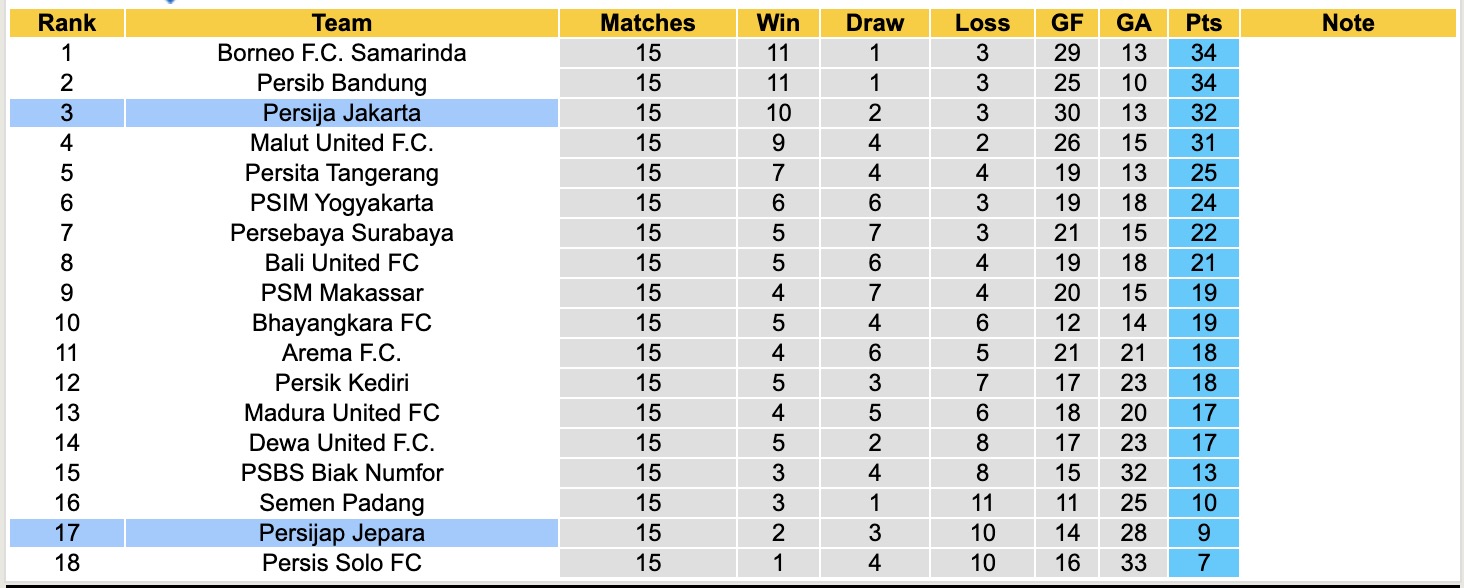The image size is (1464, 588).
Task: Click the Team column header
Action: click(x=341, y=23)
